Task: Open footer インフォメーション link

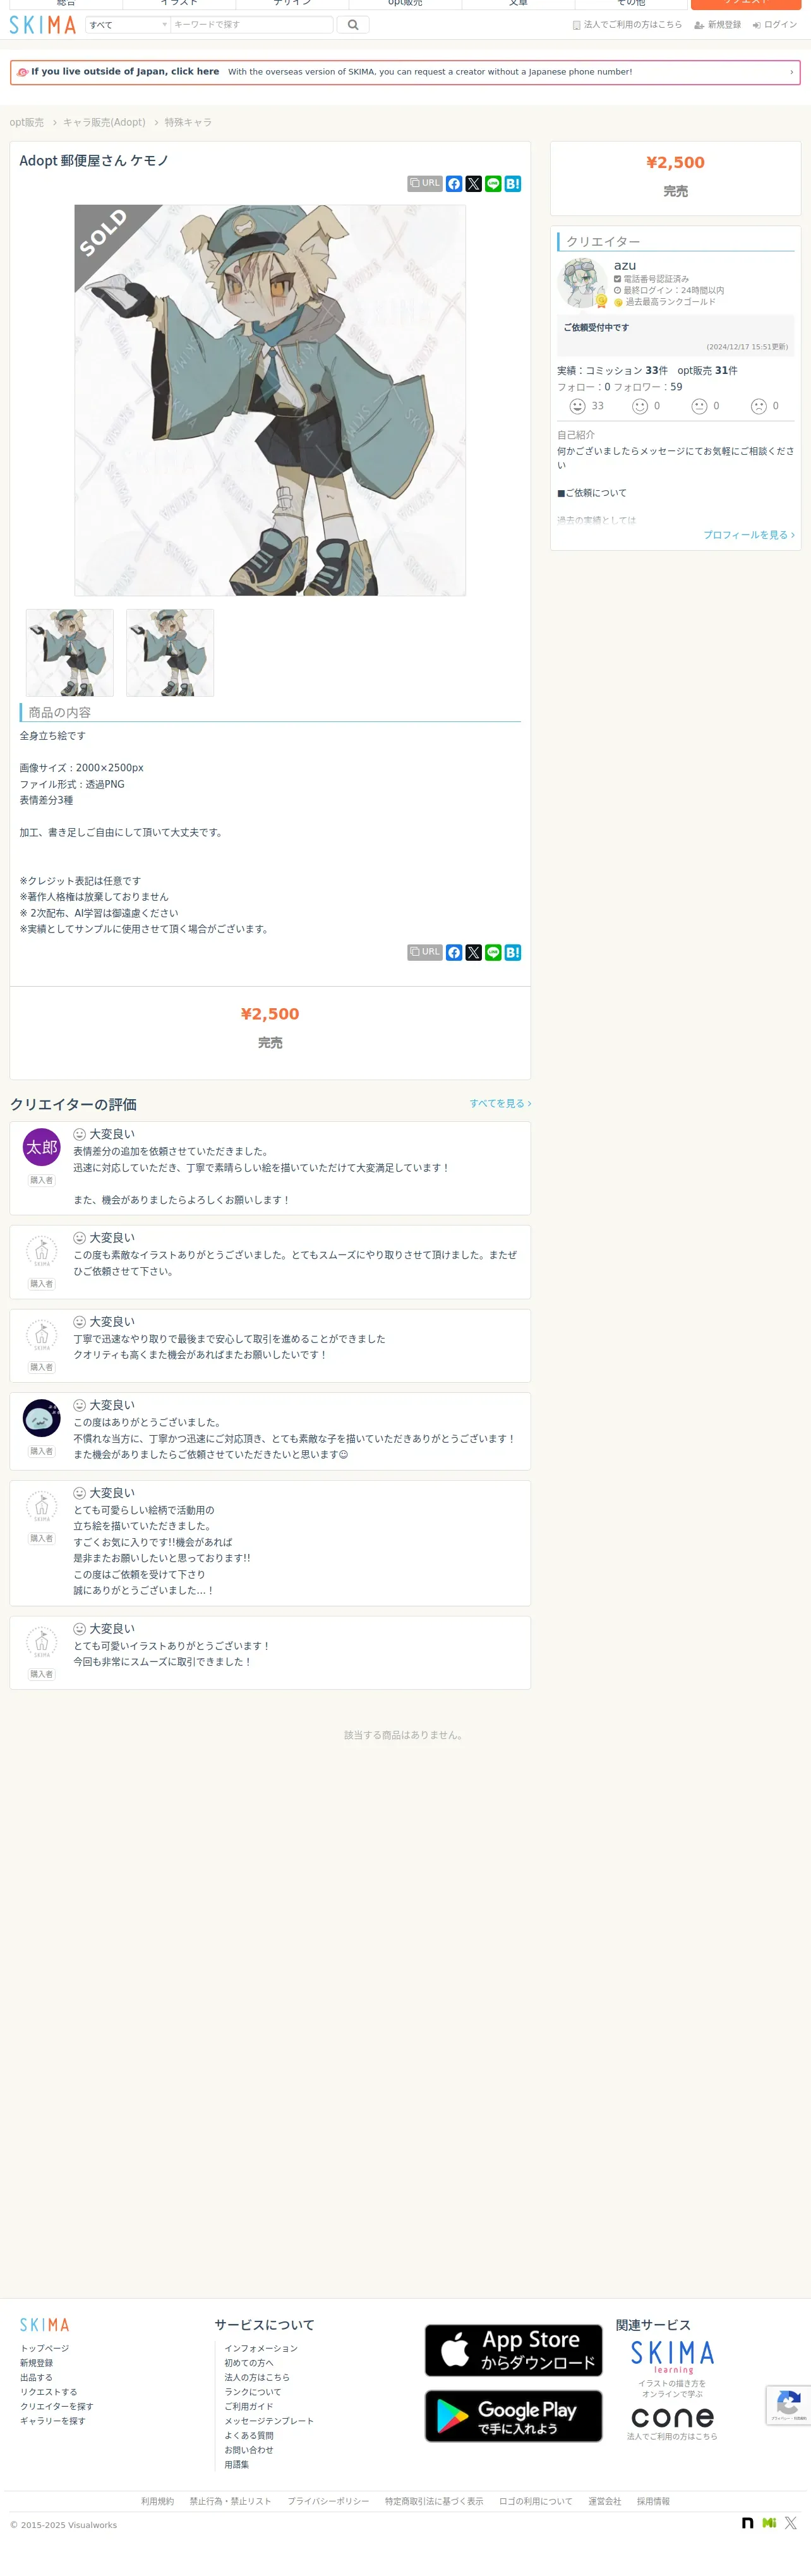Action: [x=261, y=2348]
